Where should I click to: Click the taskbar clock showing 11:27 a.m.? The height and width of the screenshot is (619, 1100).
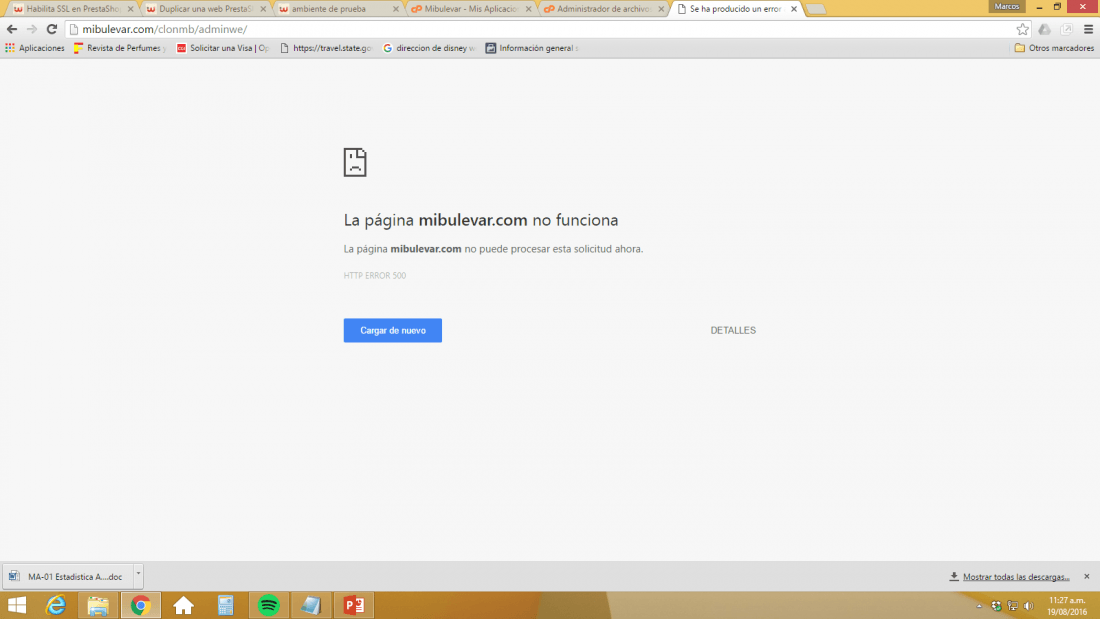[x=1067, y=606]
